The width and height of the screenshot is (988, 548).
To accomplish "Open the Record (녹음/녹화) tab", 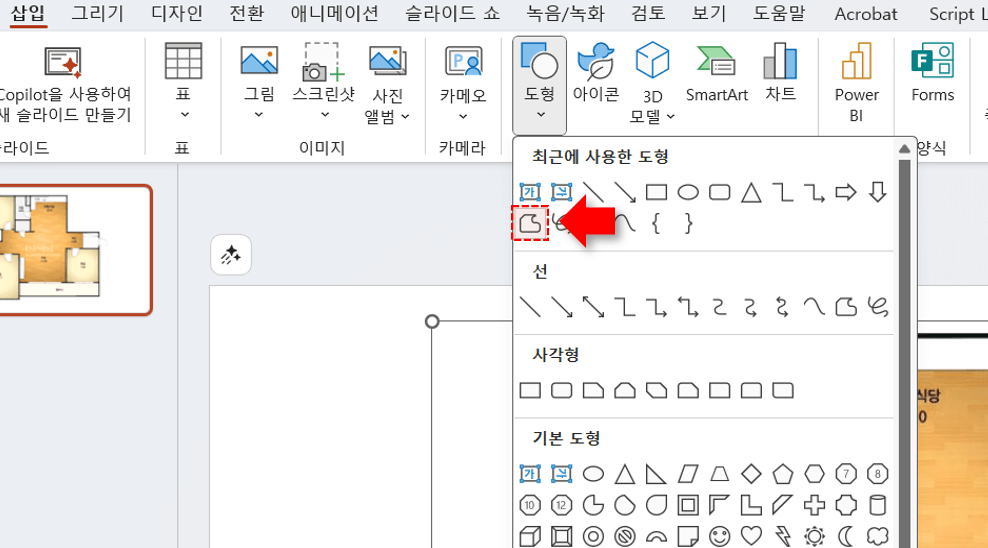I will (565, 13).
